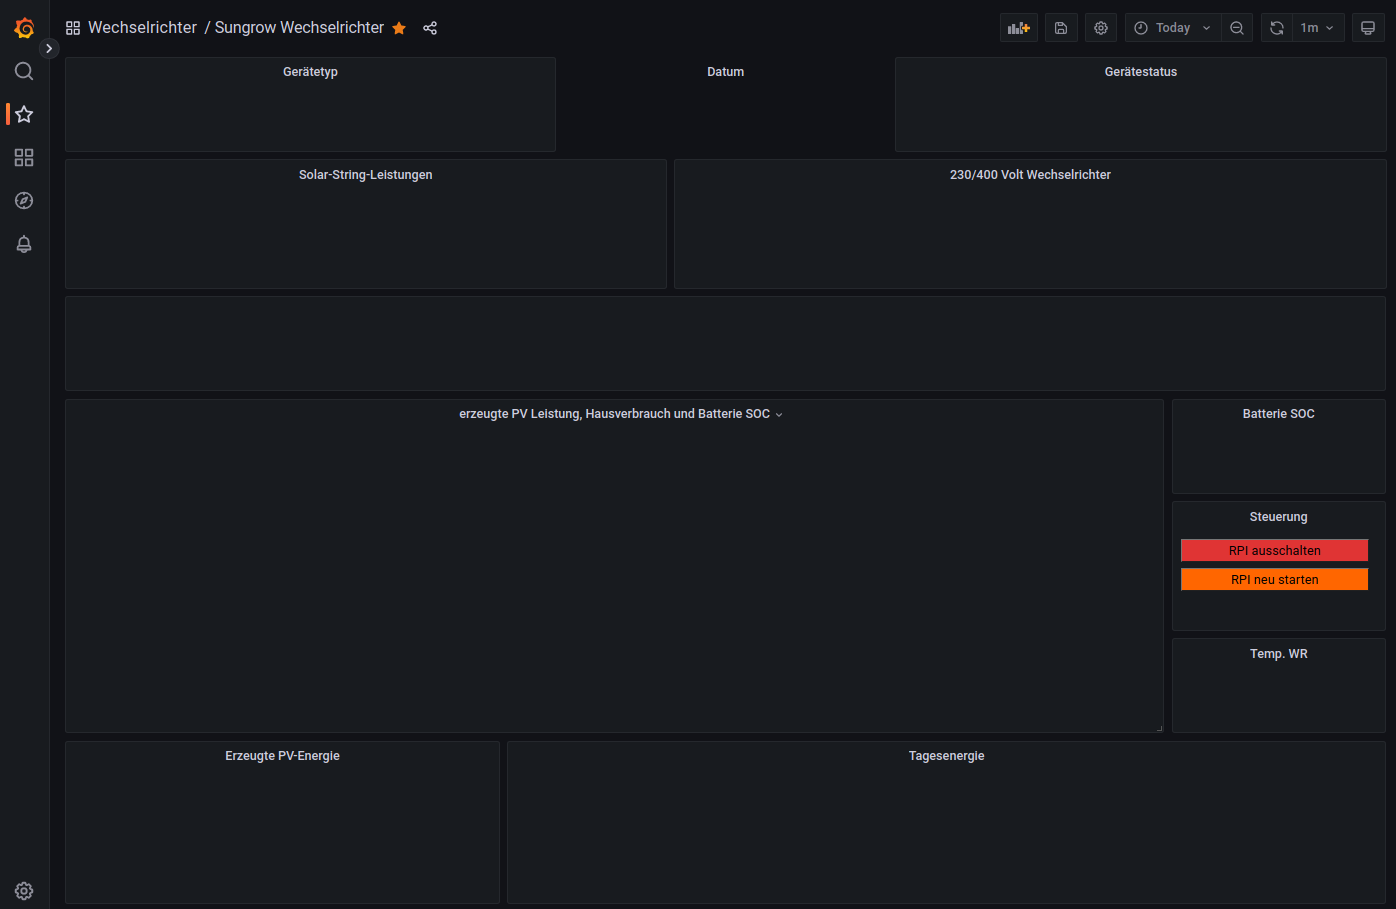Open Configuration gear at sidebar bottom

(24, 890)
